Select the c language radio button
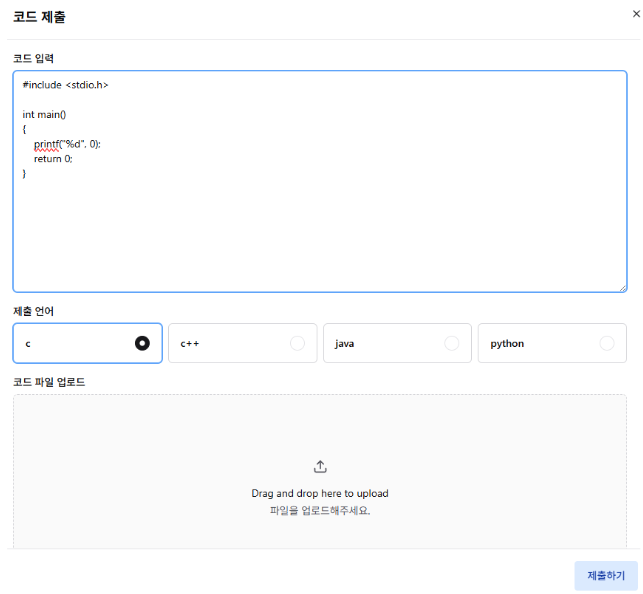 [x=142, y=343]
